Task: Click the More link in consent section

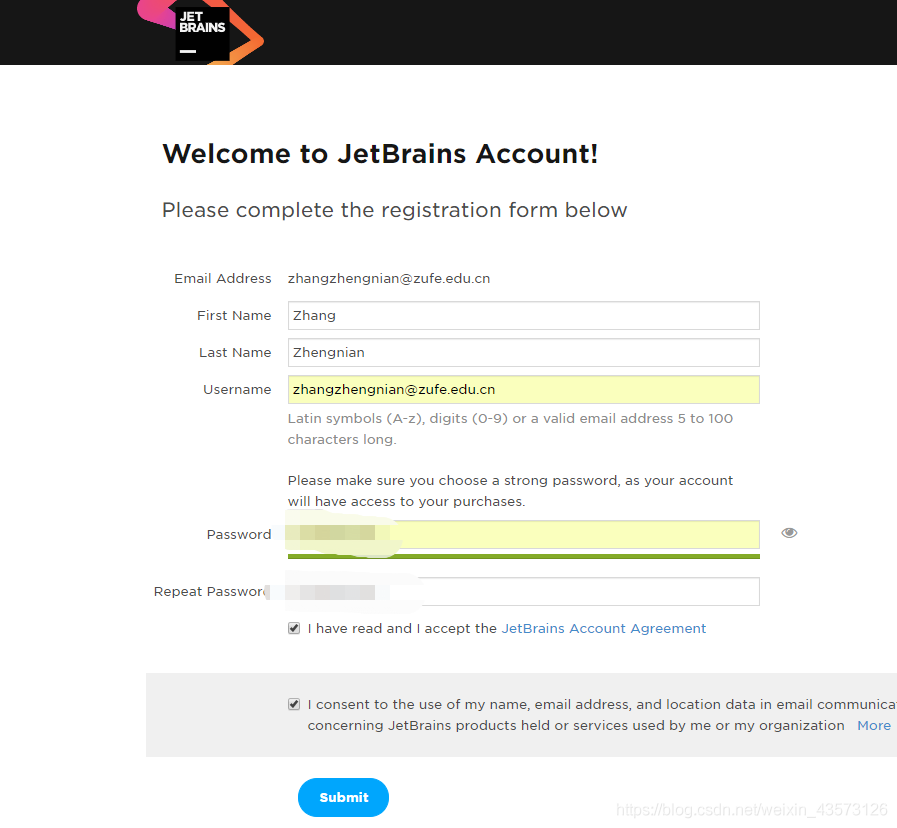Action: click(x=873, y=726)
